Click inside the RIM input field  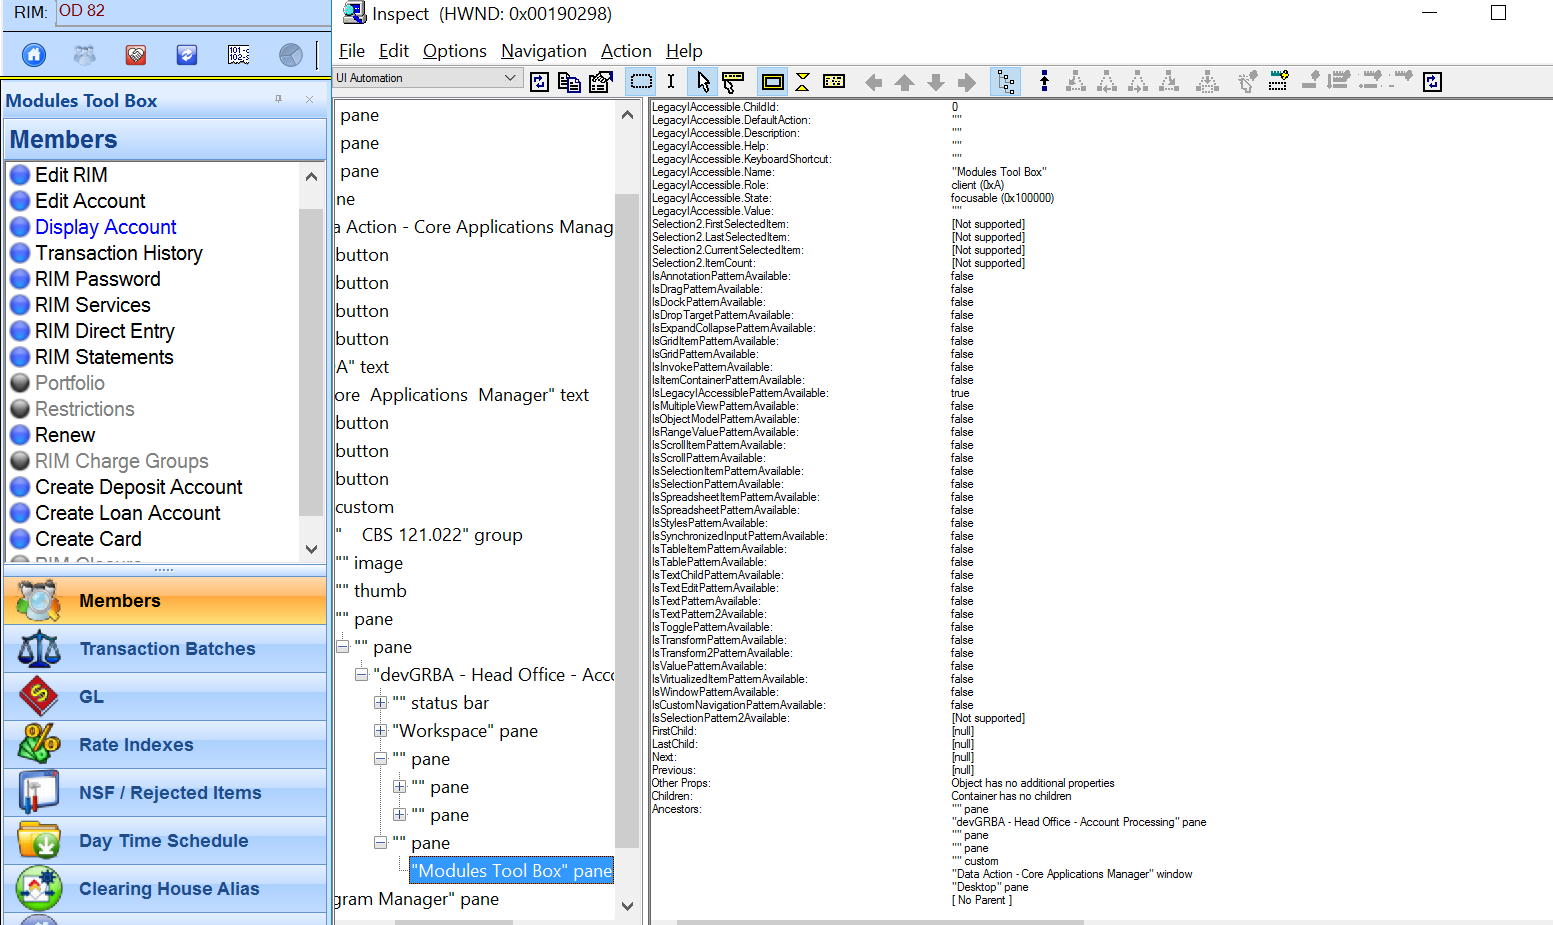click(x=190, y=11)
